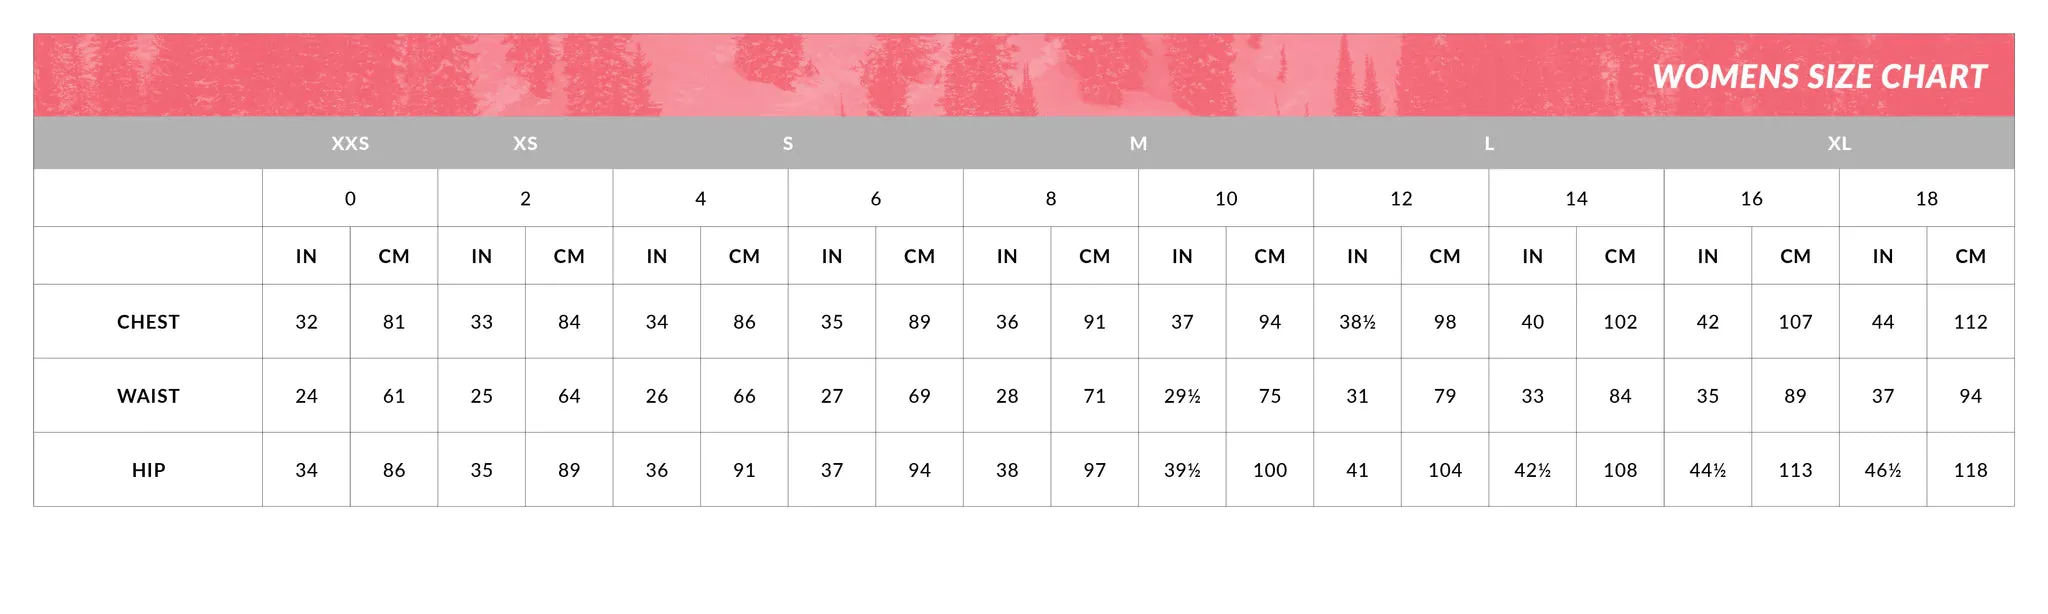Select hip value 42½ inches
The width and height of the screenshot is (2048, 614).
click(1532, 470)
